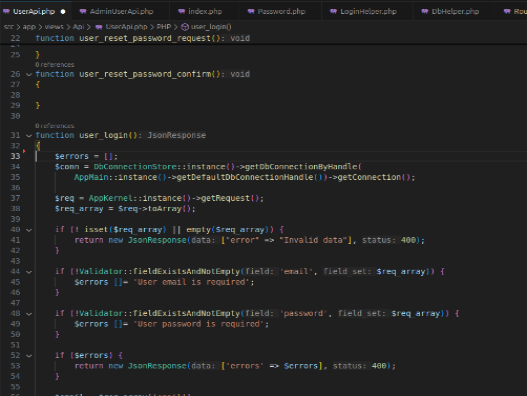Image resolution: width=527 pixels, height=396 pixels.
Task: Click the PHP icon on UserApi.php tab
Action: click(x=6, y=11)
